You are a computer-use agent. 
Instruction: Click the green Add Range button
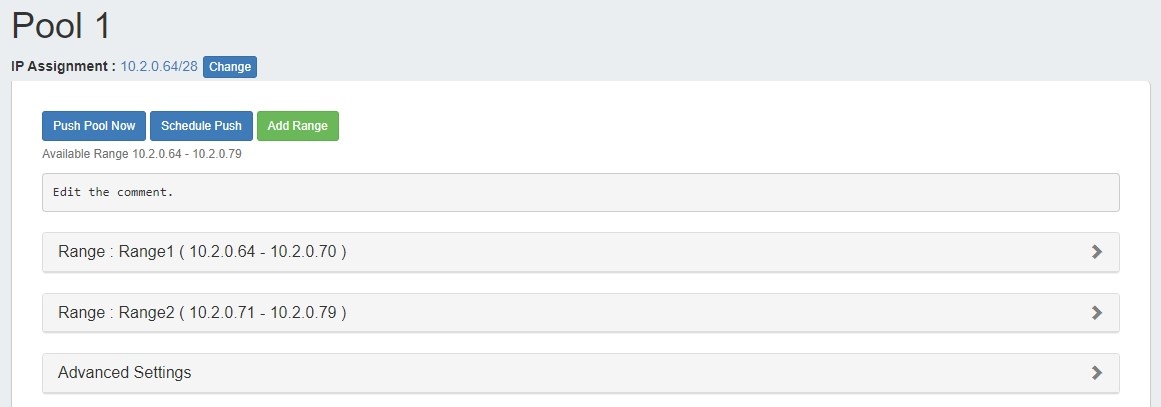297,126
